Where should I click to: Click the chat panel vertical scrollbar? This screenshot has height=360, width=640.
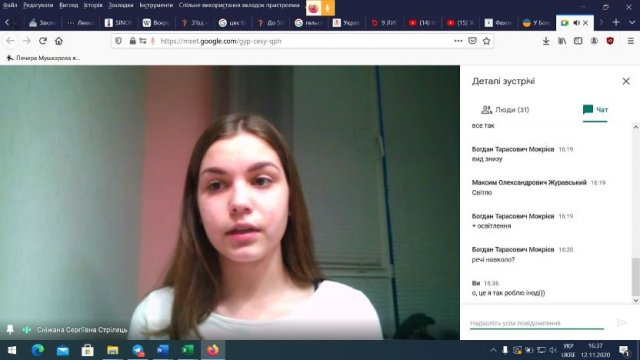[636, 213]
